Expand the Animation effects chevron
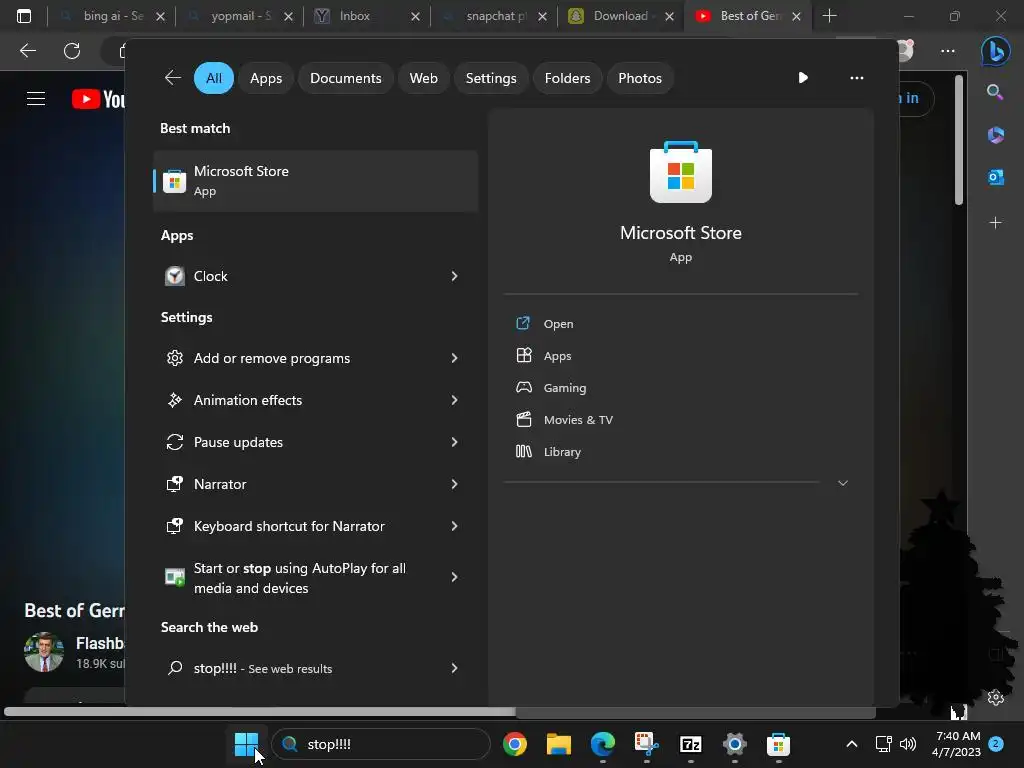This screenshot has height=768, width=1024. [x=455, y=400]
